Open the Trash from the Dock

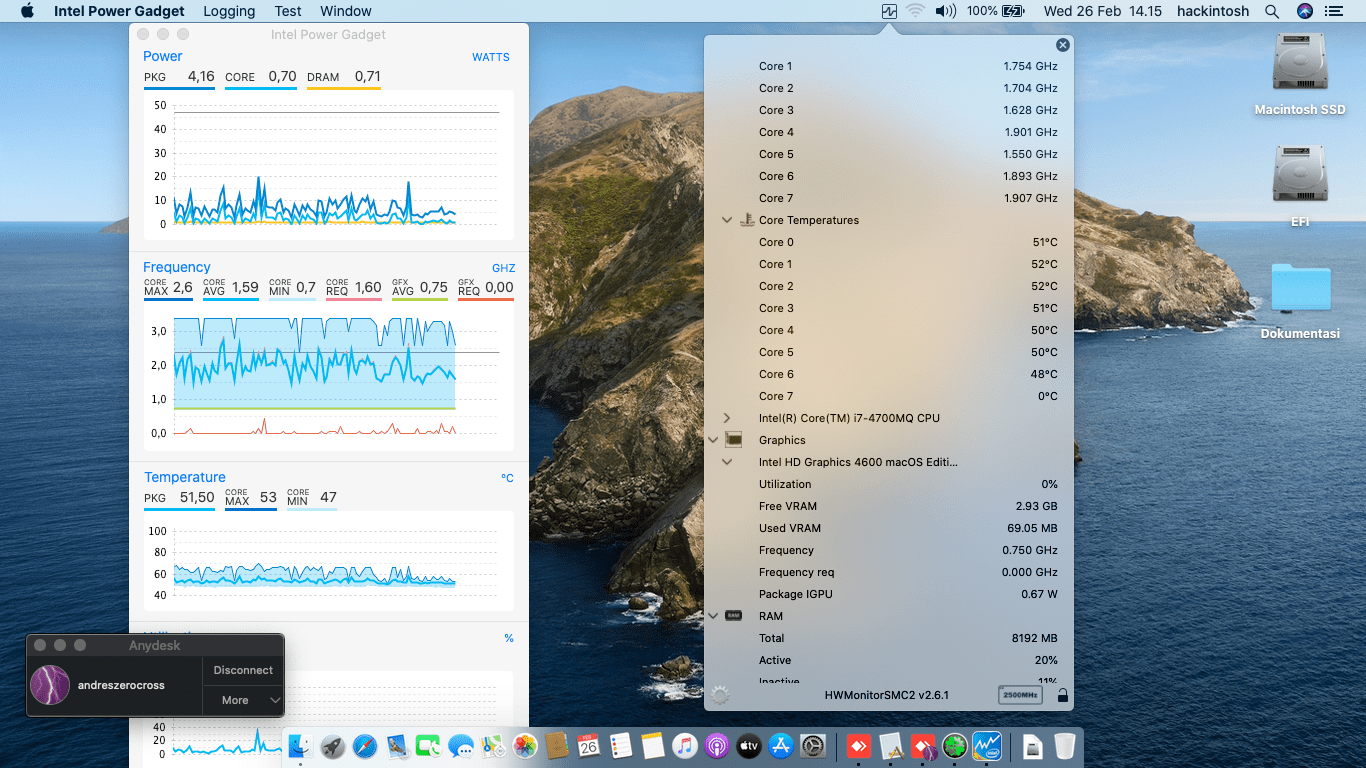point(1065,745)
